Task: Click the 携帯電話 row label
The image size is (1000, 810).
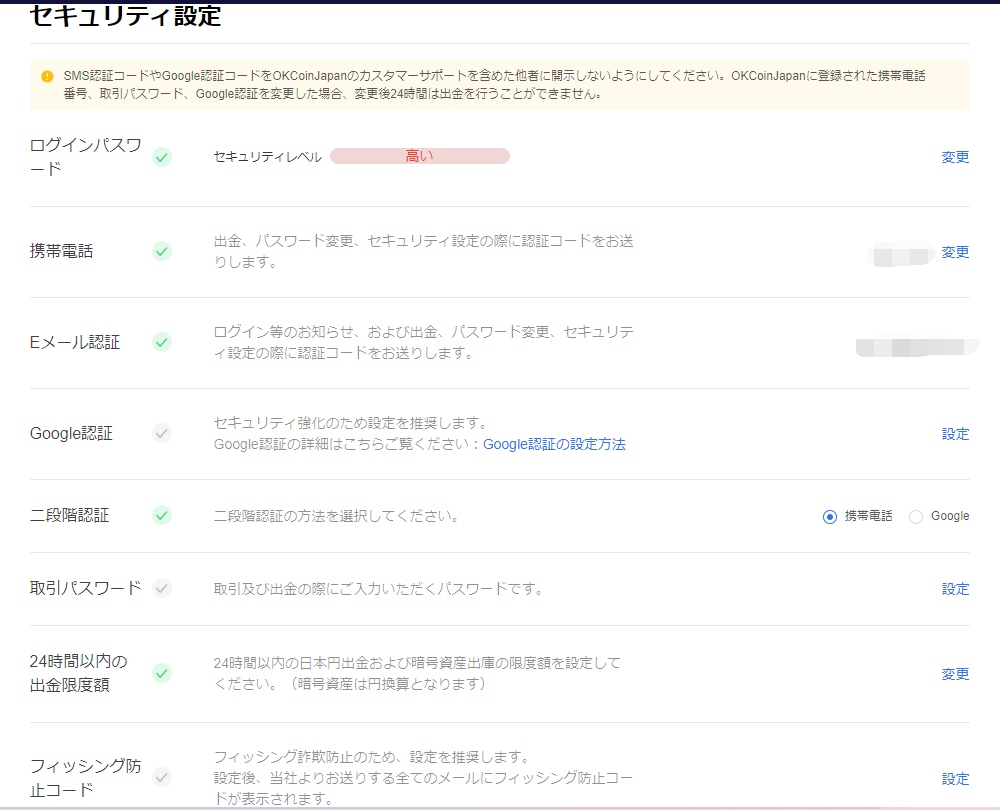Action: coord(61,251)
